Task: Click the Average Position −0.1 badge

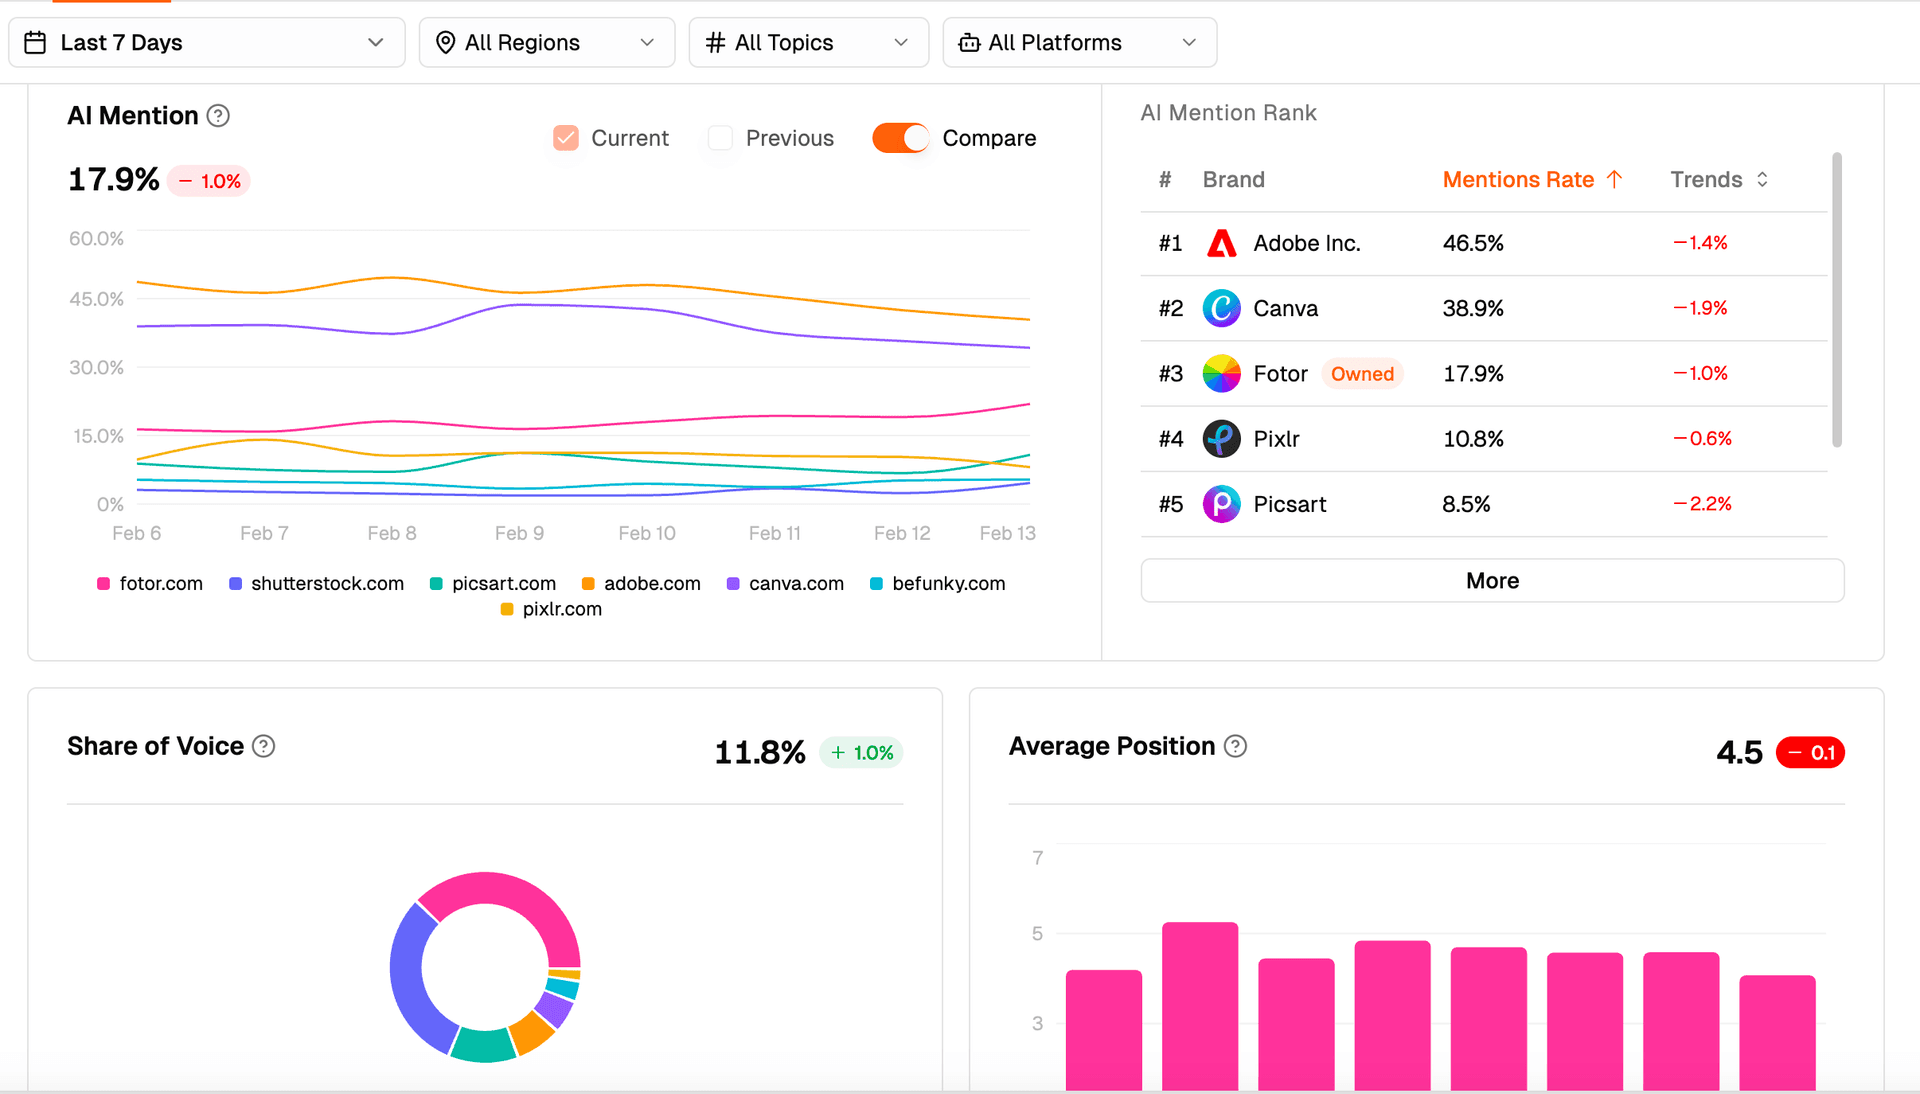Action: (x=1810, y=753)
